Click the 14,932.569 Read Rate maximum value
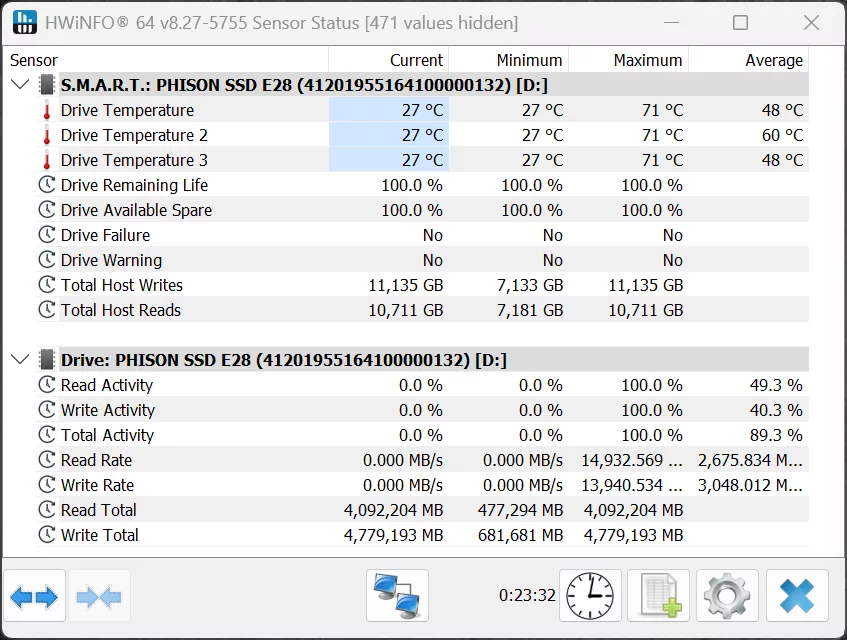This screenshot has height=640, width=847. coord(631,460)
